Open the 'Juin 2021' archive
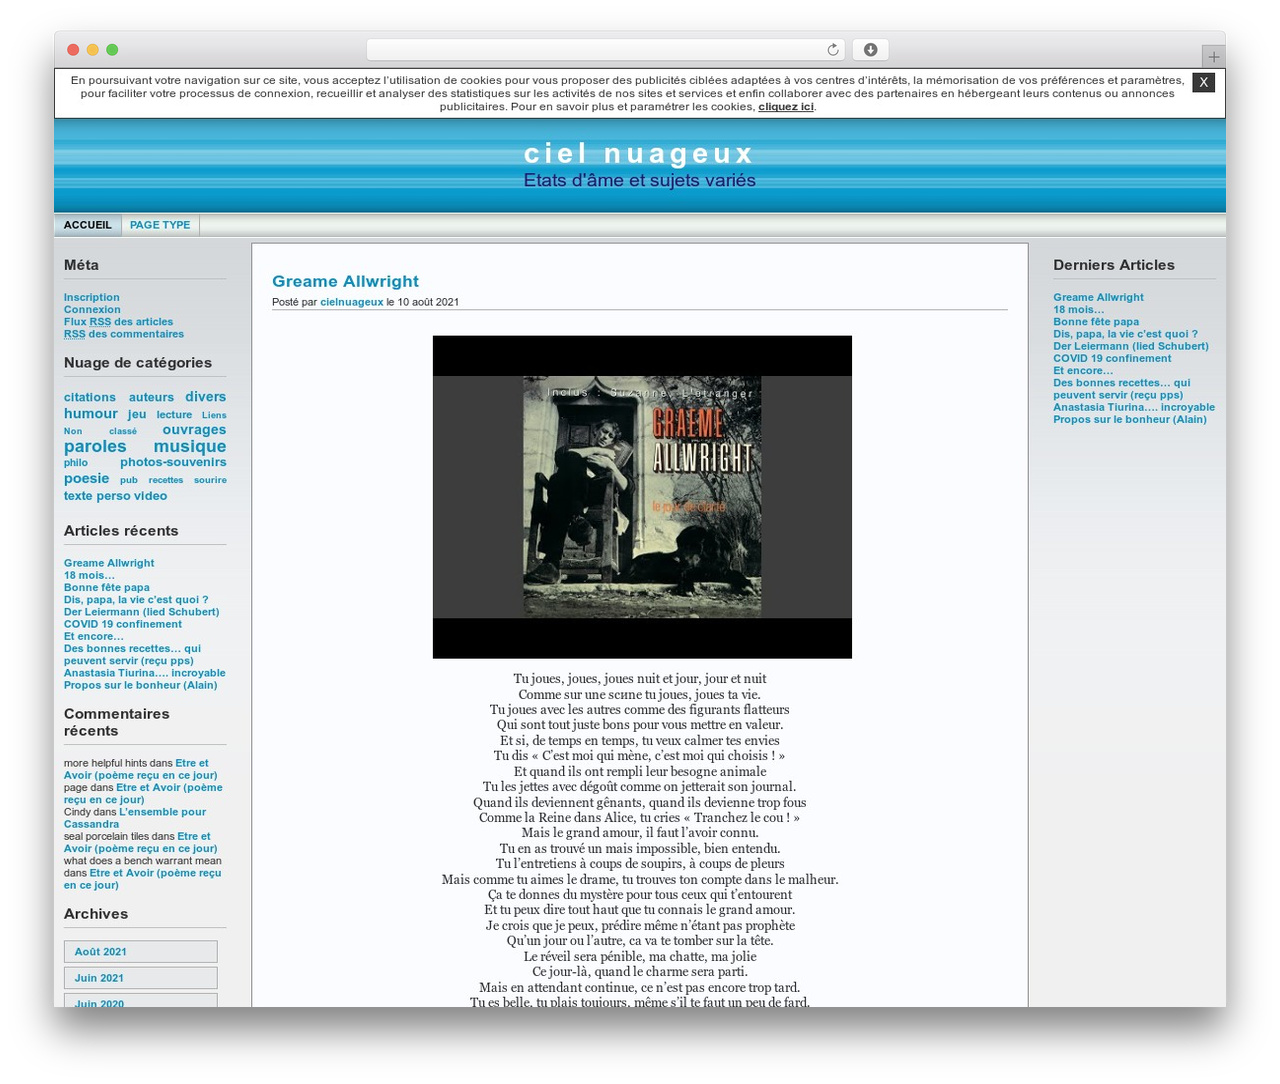1280x1084 pixels. pos(141,978)
